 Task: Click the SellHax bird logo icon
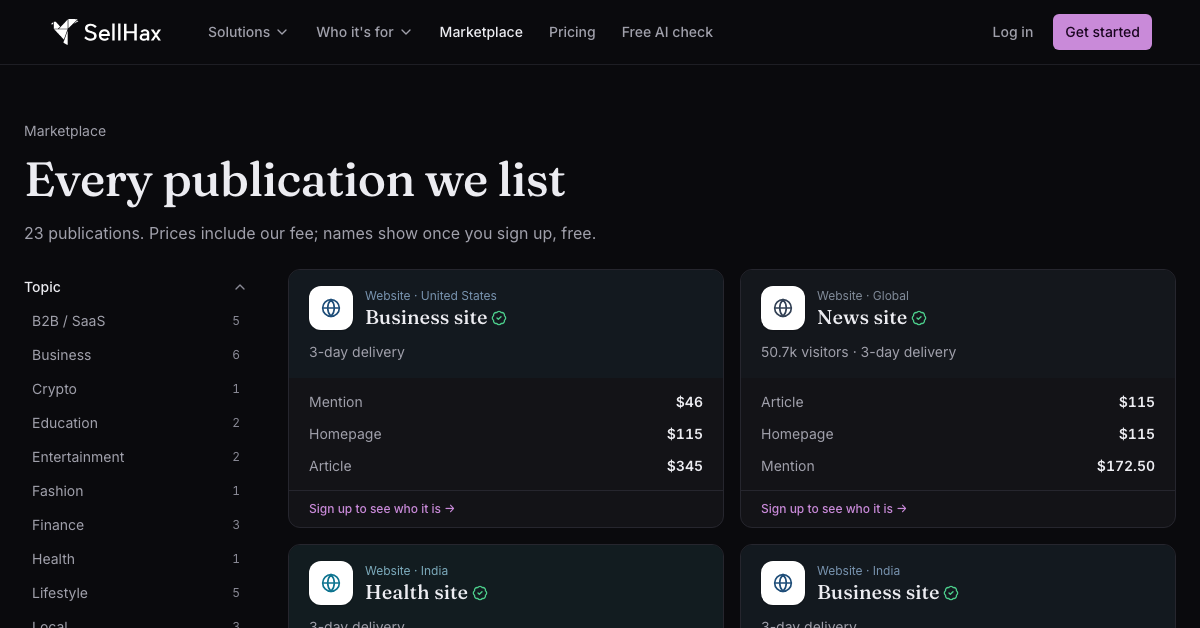click(65, 32)
